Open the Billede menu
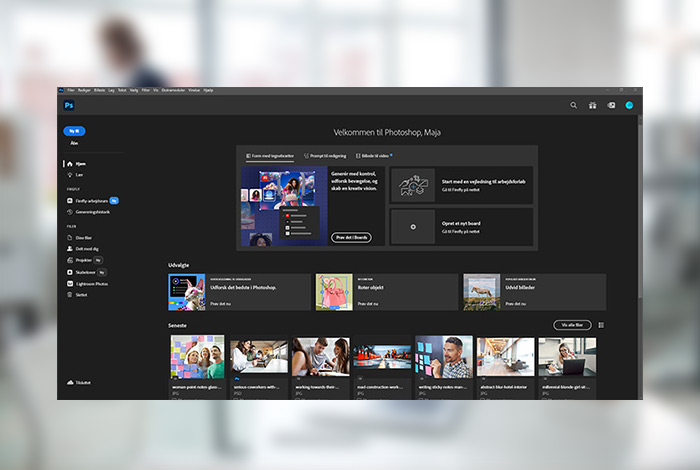The height and width of the screenshot is (470, 700). click(x=100, y=90)
